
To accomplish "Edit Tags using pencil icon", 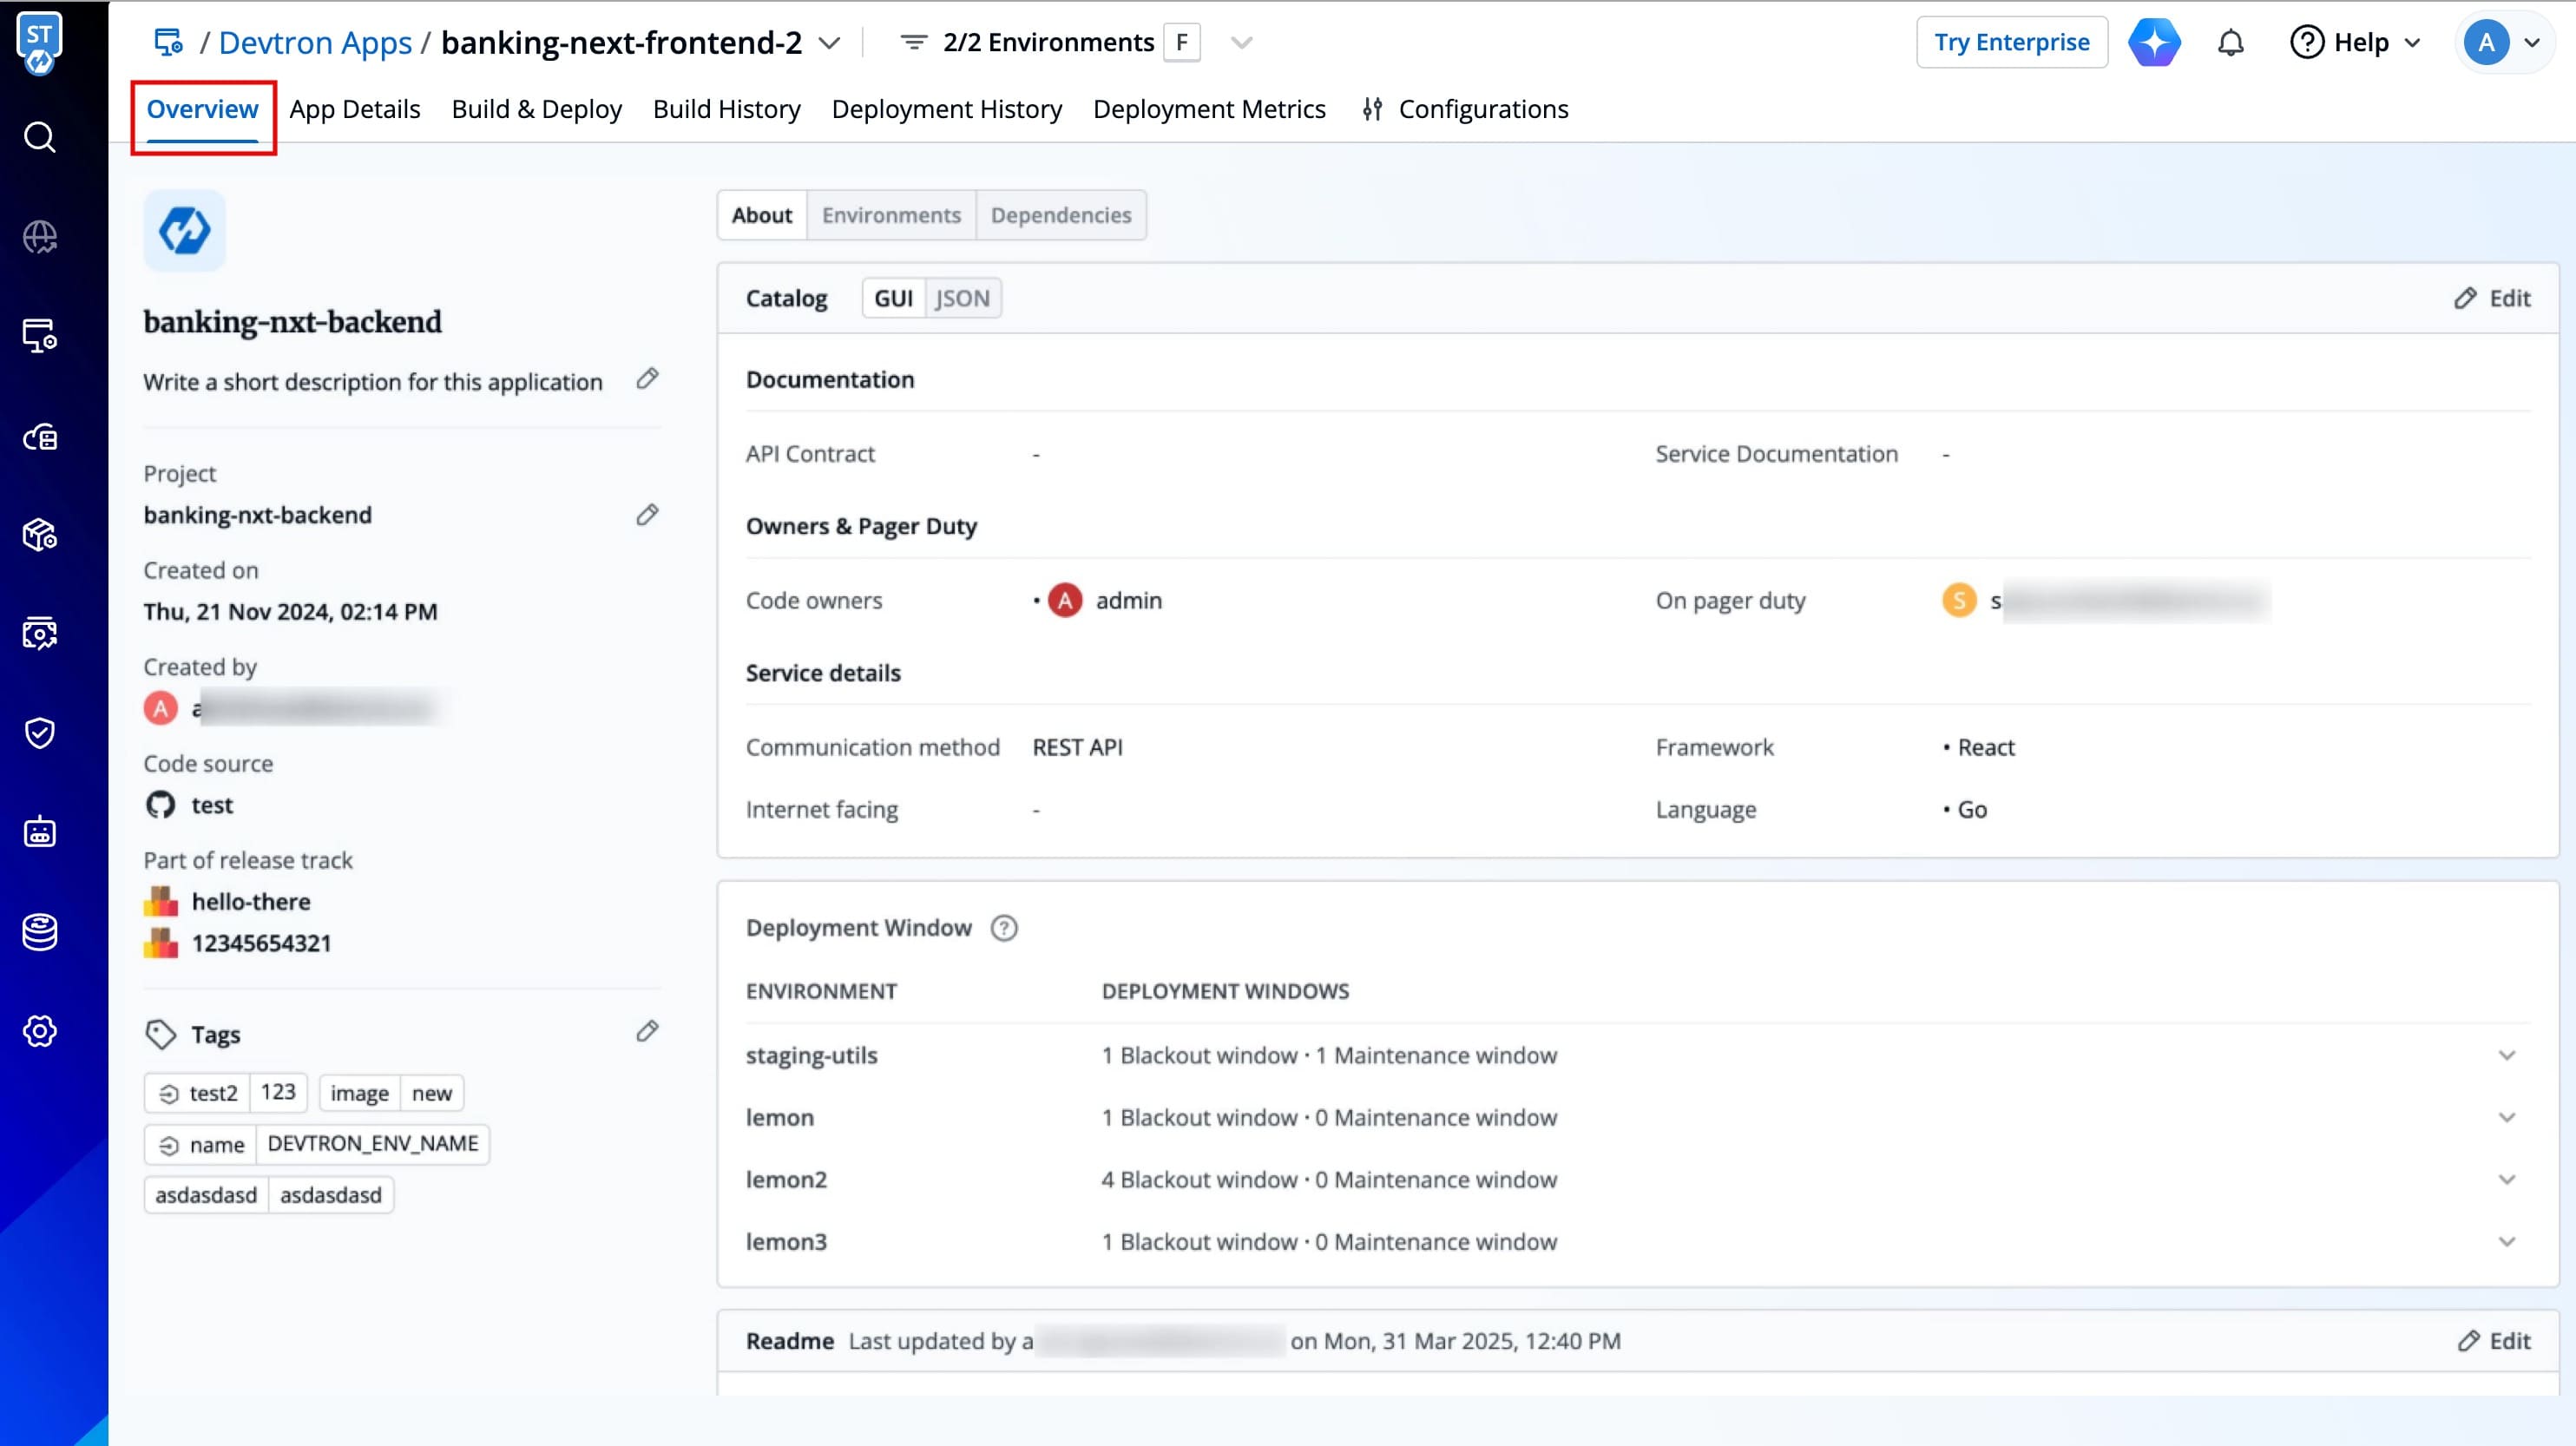I will pyautogui.click(x=647, y=1032).
